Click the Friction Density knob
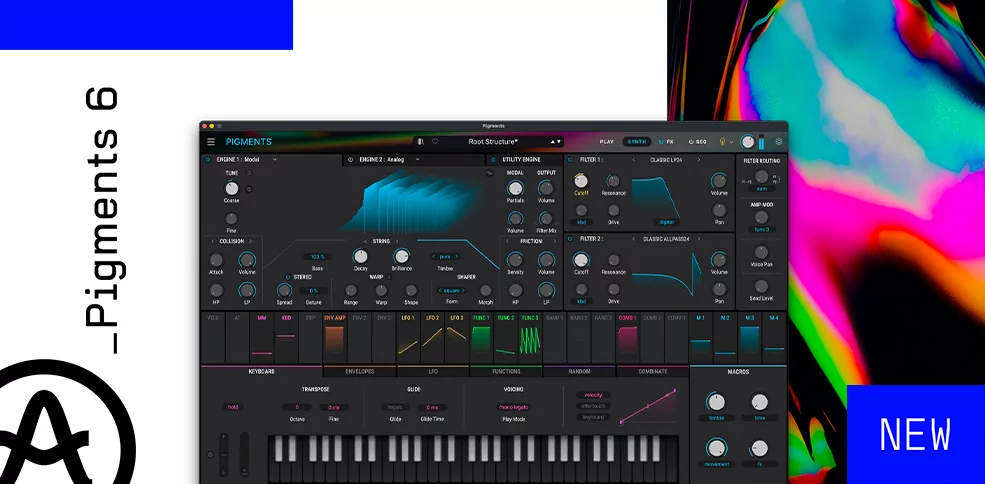The height and width of the screenshot is (484, 985). [515, 260]
